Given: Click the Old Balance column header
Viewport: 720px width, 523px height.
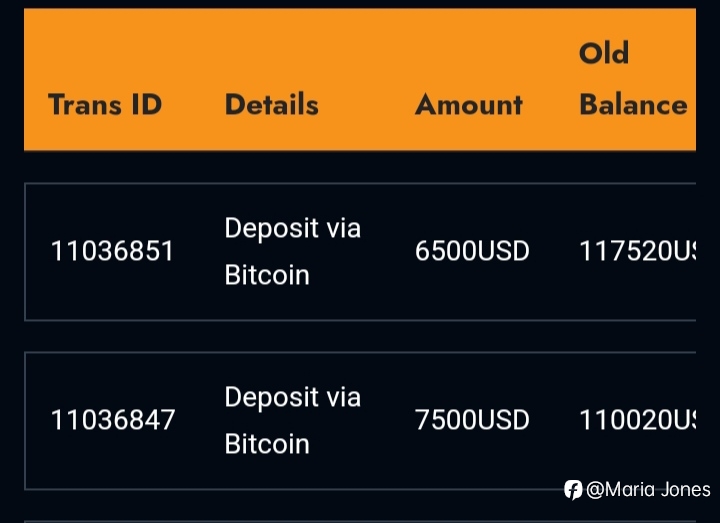Looking at the screenshot, I should 633,79.
